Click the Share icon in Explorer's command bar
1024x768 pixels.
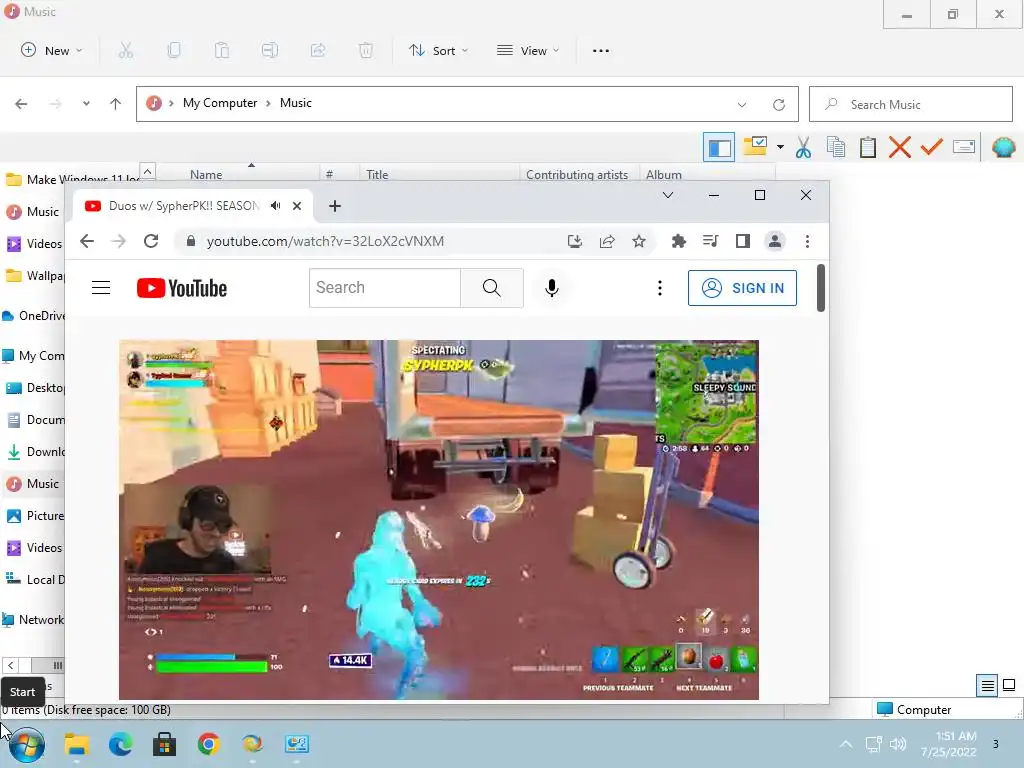(318, 50)
